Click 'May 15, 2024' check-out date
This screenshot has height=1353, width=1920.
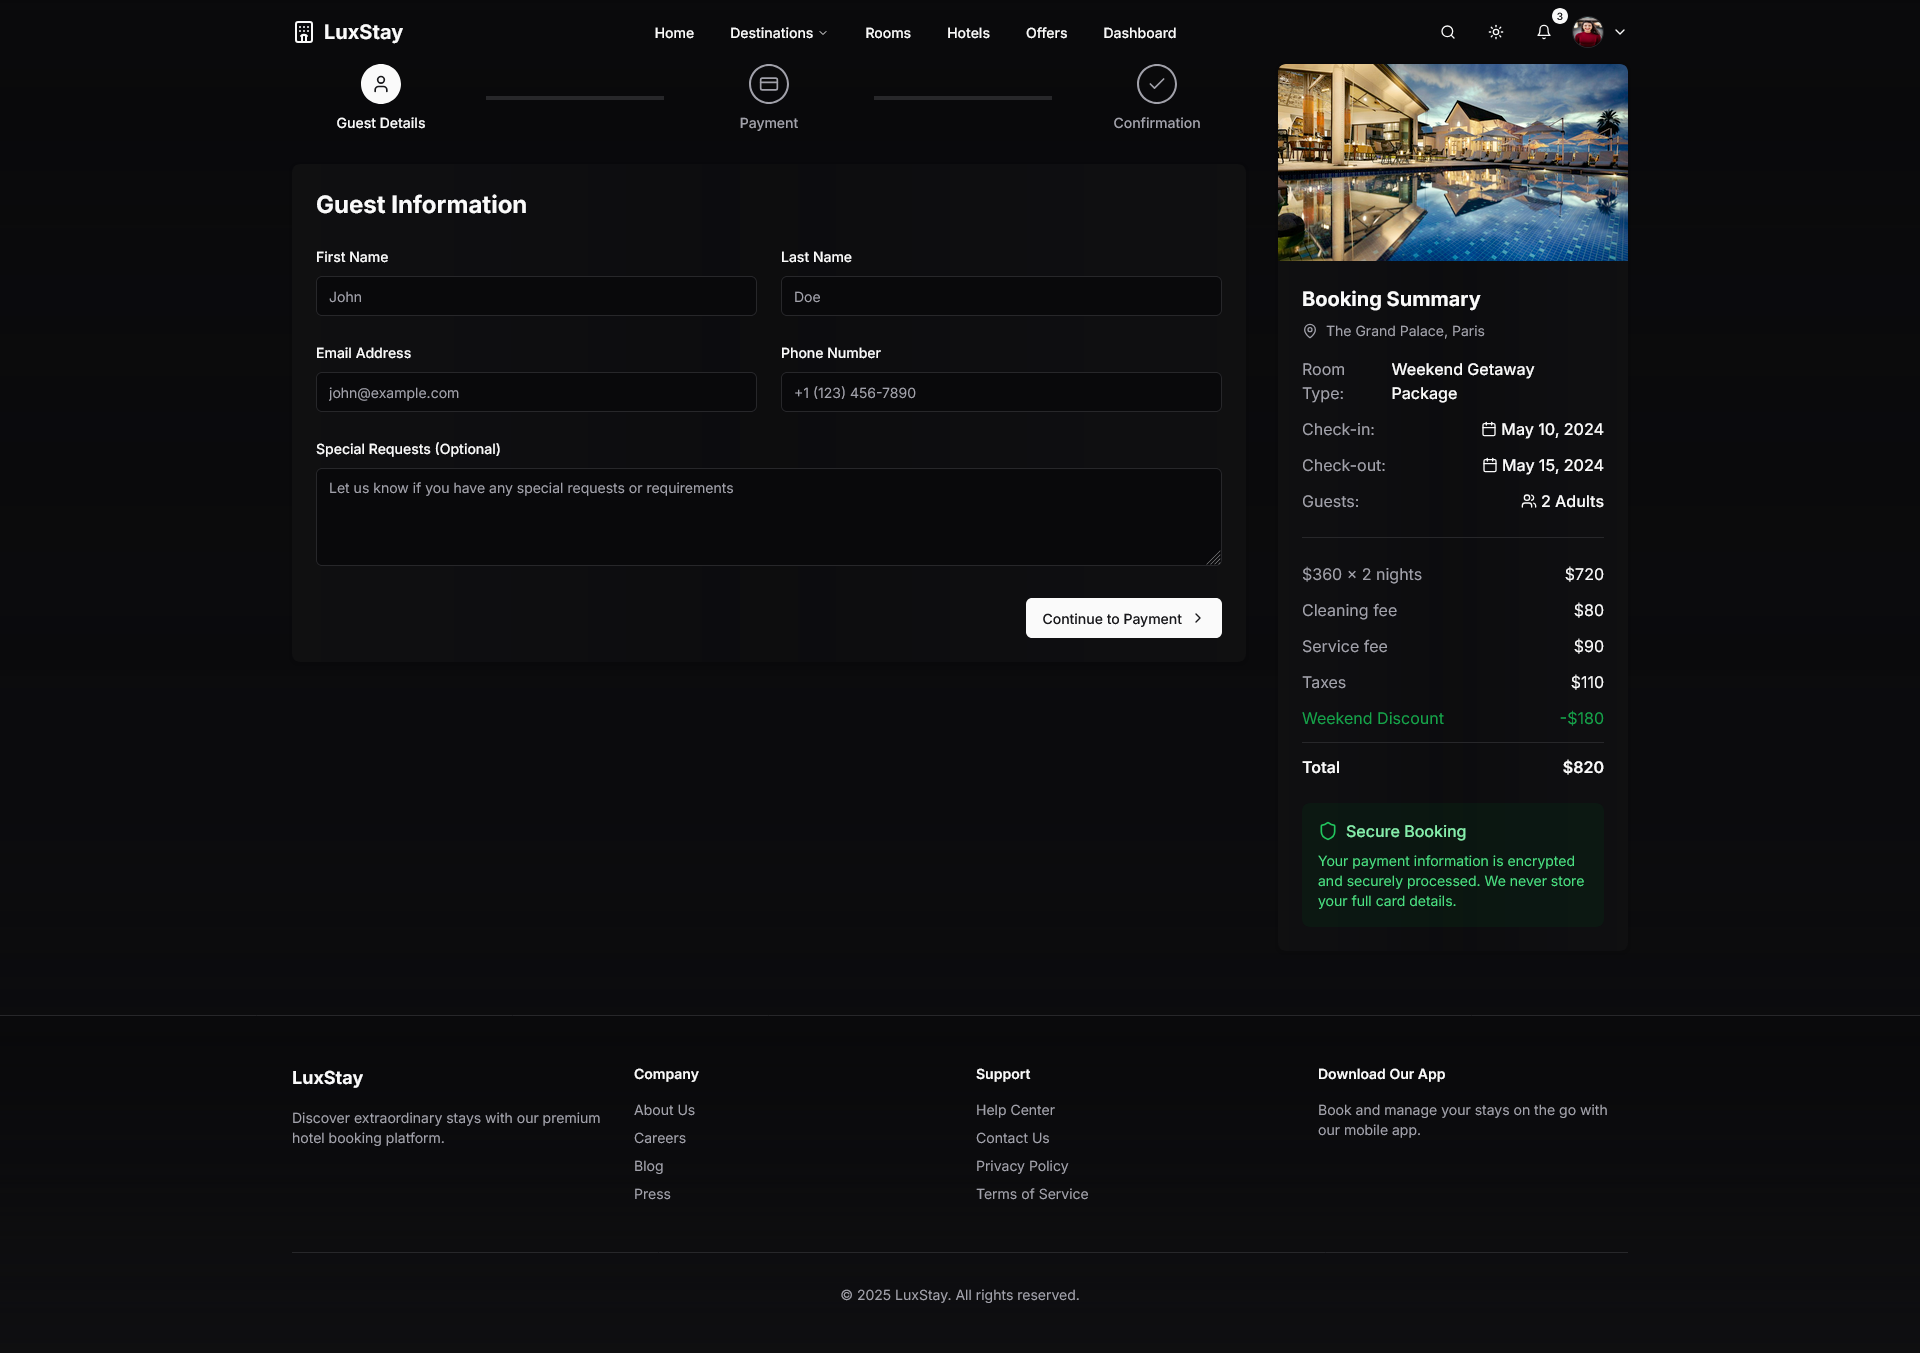click(1553, 465)
